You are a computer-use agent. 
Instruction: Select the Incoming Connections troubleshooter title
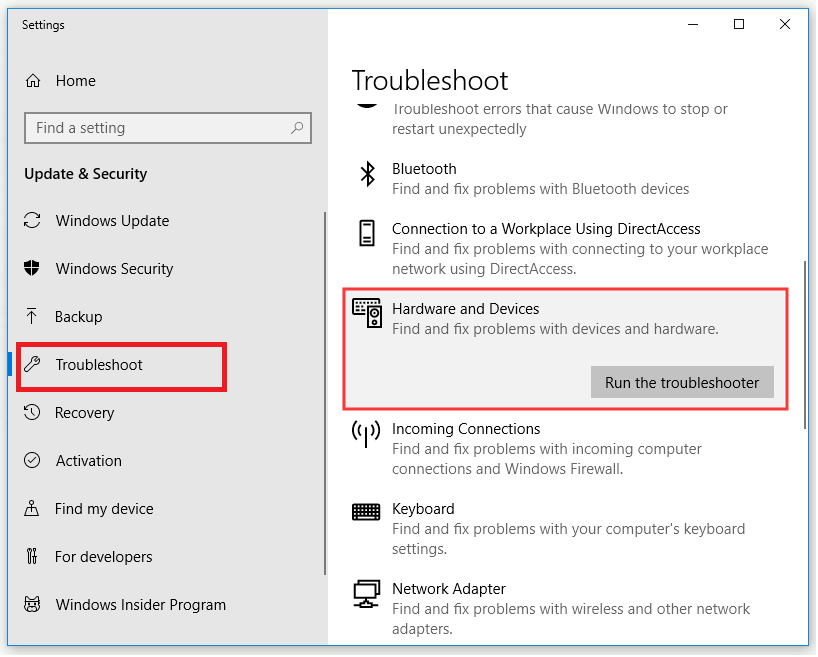click(467, 429)
